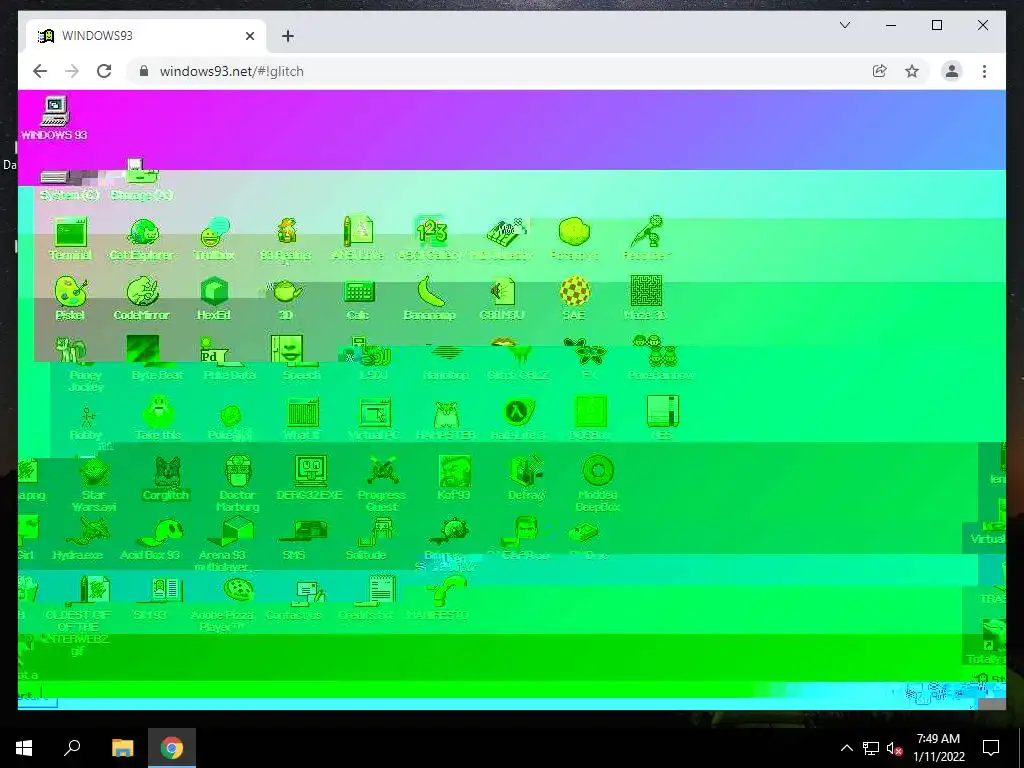Open File Explorer from taskbar

(122, 748)
